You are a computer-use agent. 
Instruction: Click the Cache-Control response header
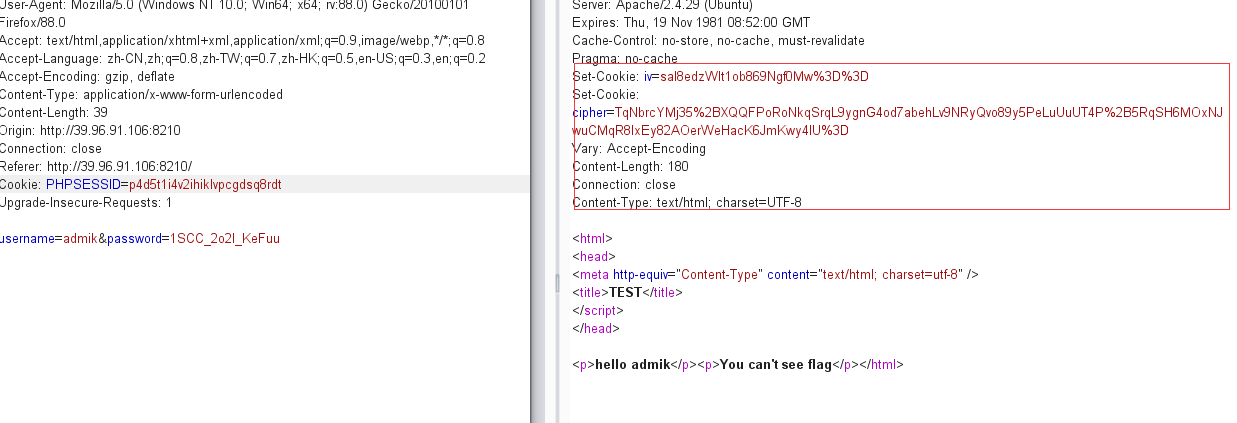click(x=718, y=41)
